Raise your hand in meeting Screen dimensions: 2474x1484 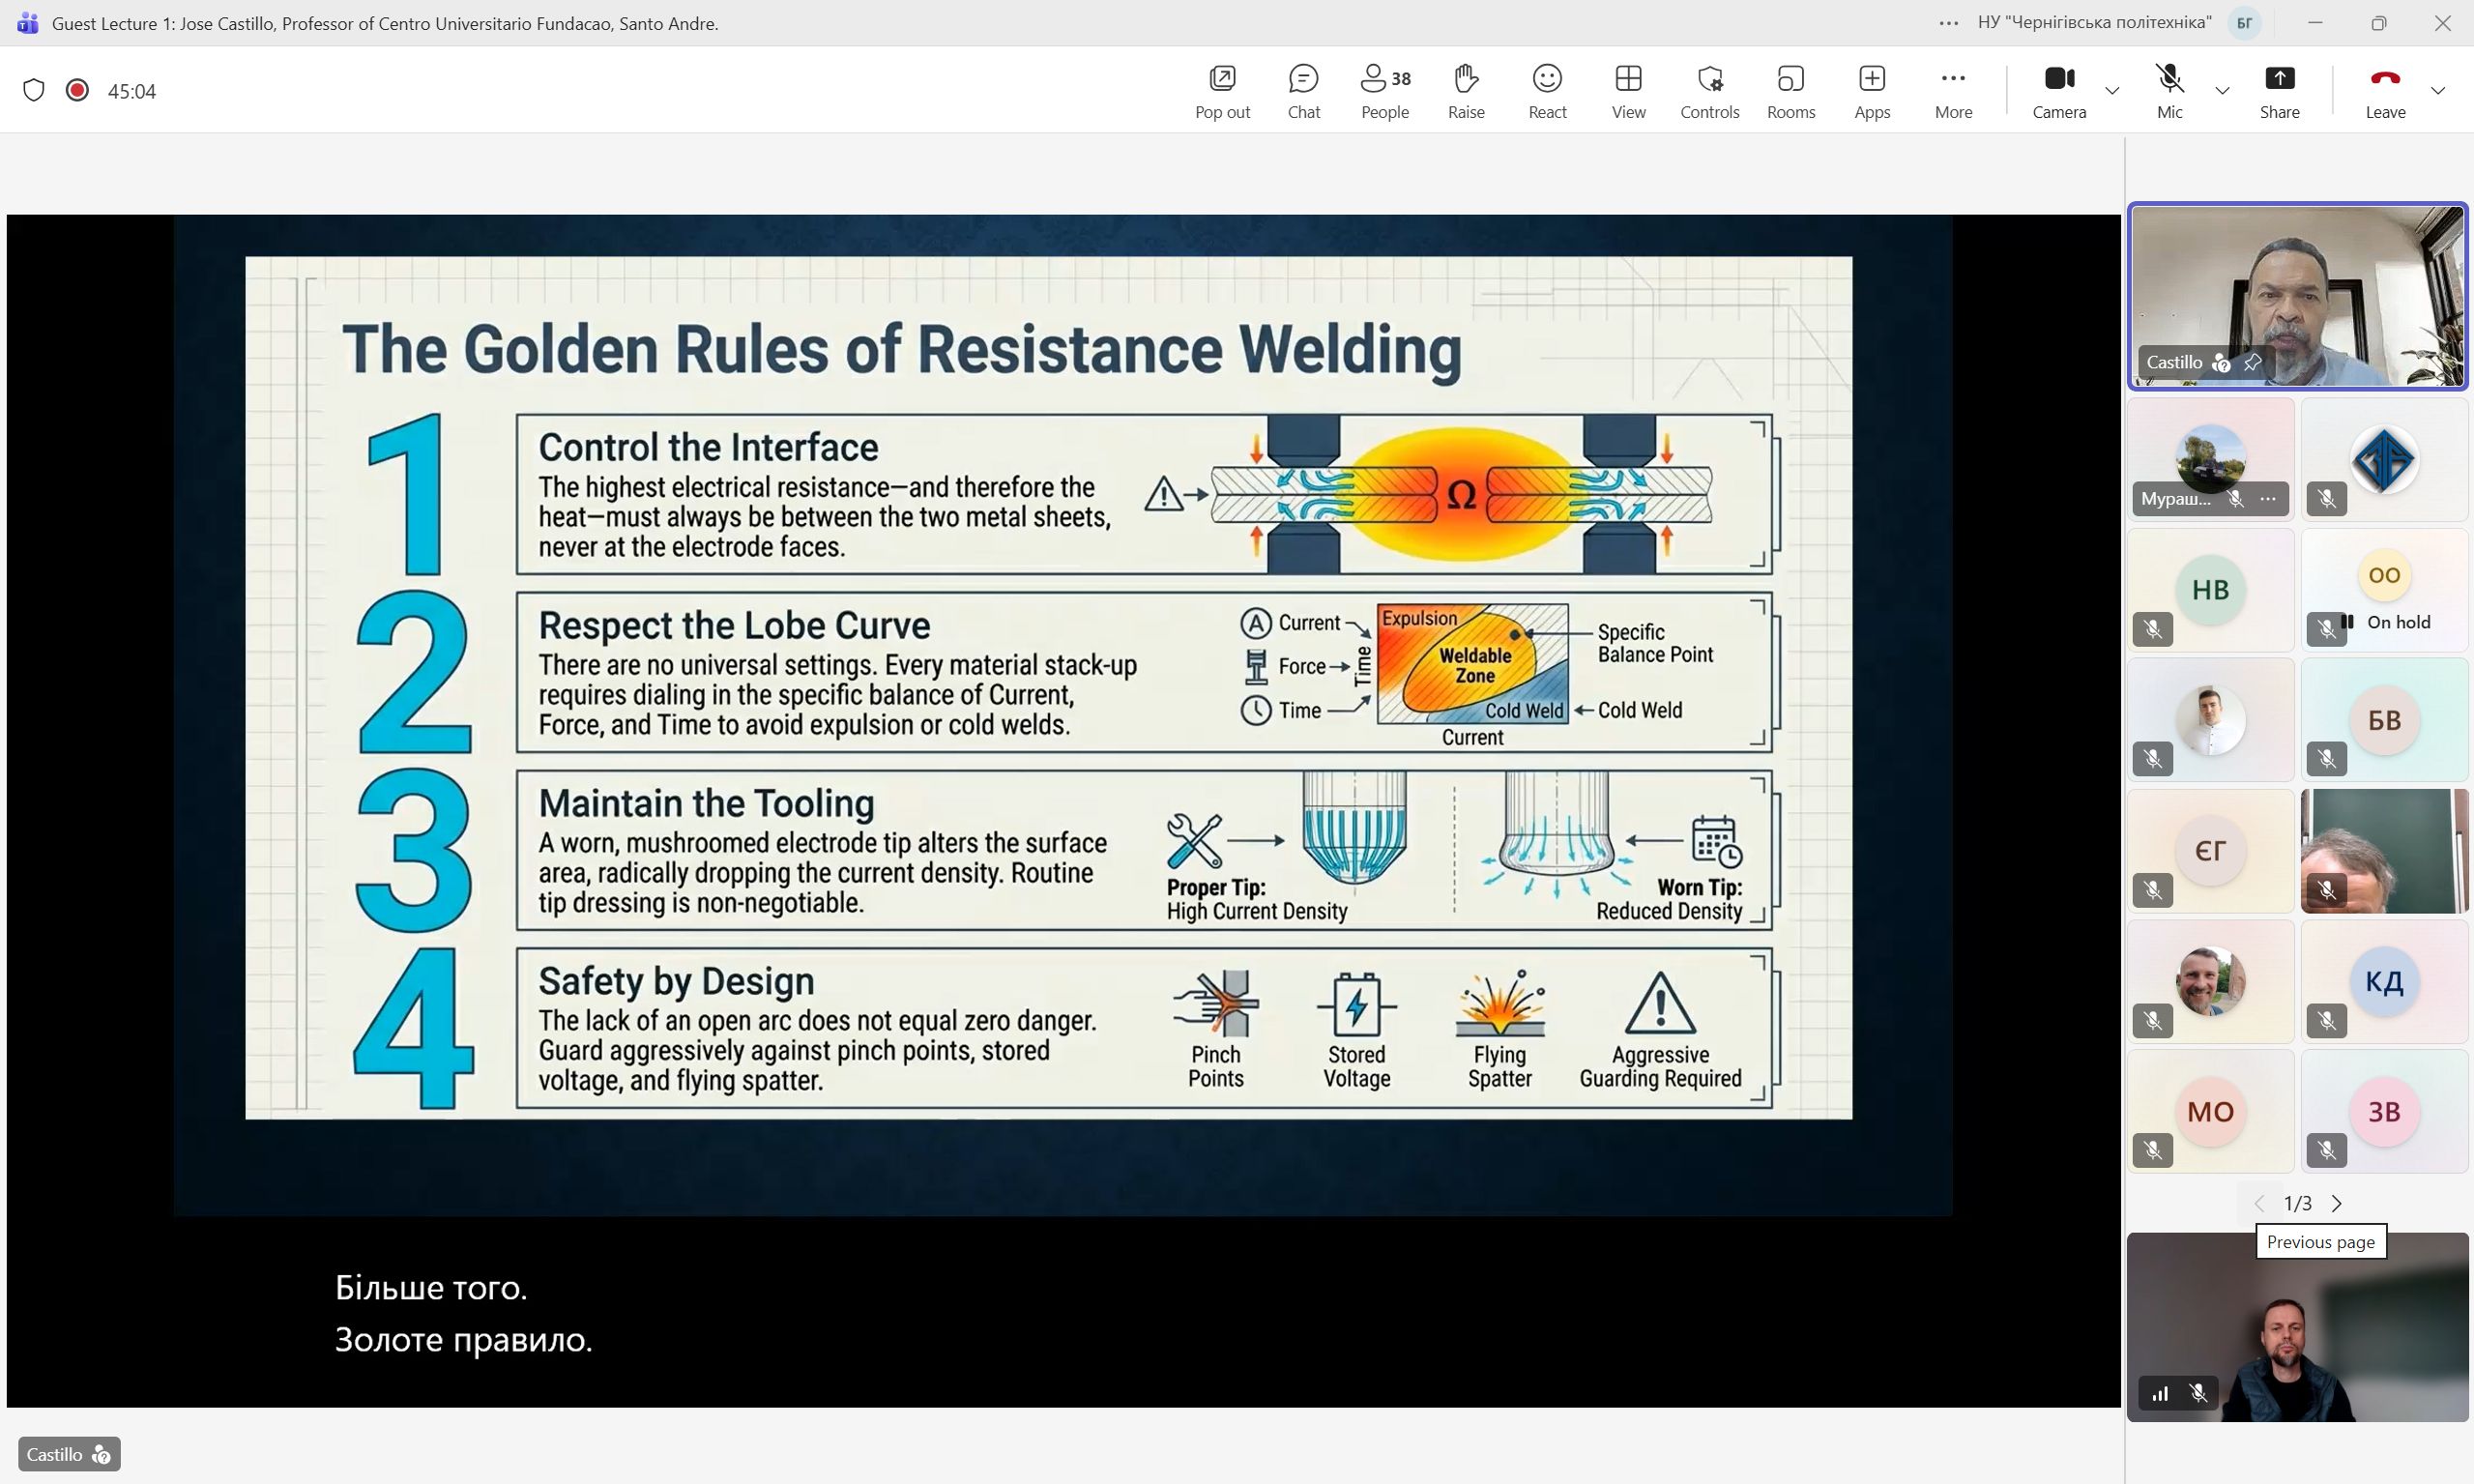[1466, 90]
